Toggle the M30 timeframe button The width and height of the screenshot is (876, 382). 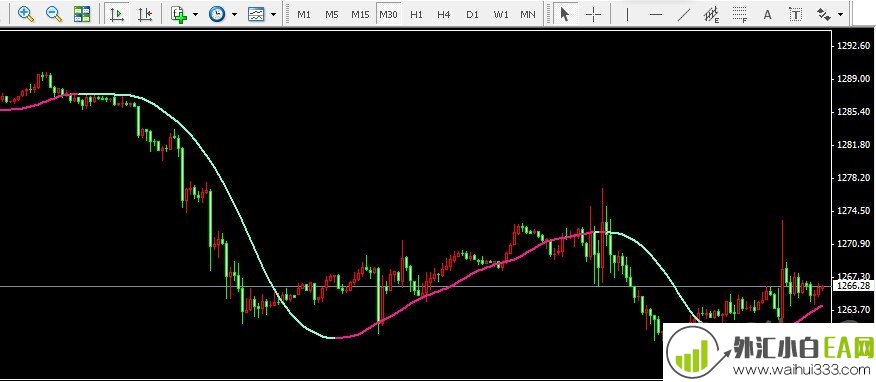(x=388, y=15)
